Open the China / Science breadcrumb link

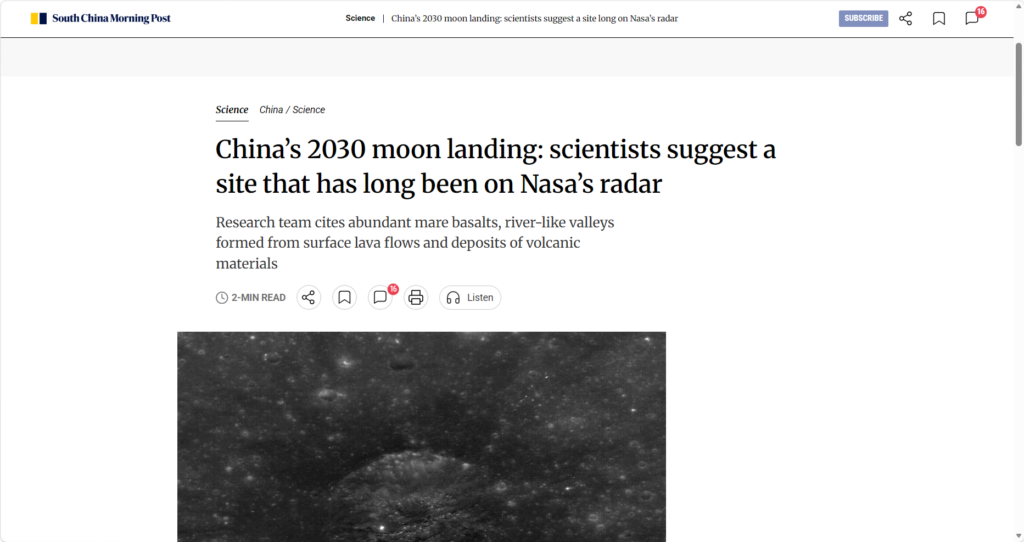(x=292, y=110)
